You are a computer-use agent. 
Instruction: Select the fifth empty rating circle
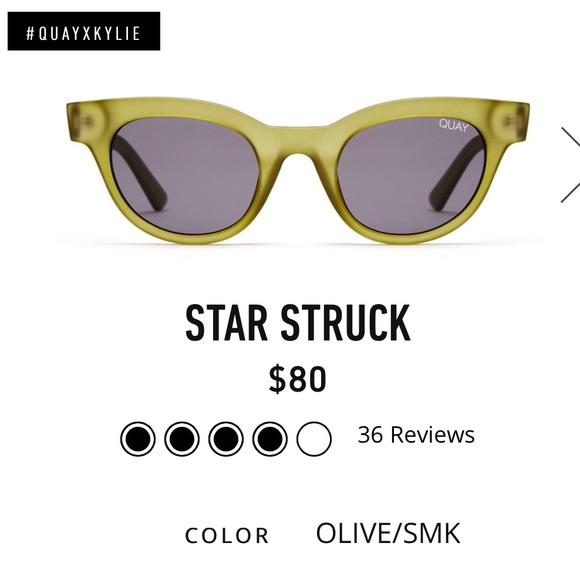(x=314, y=439)
